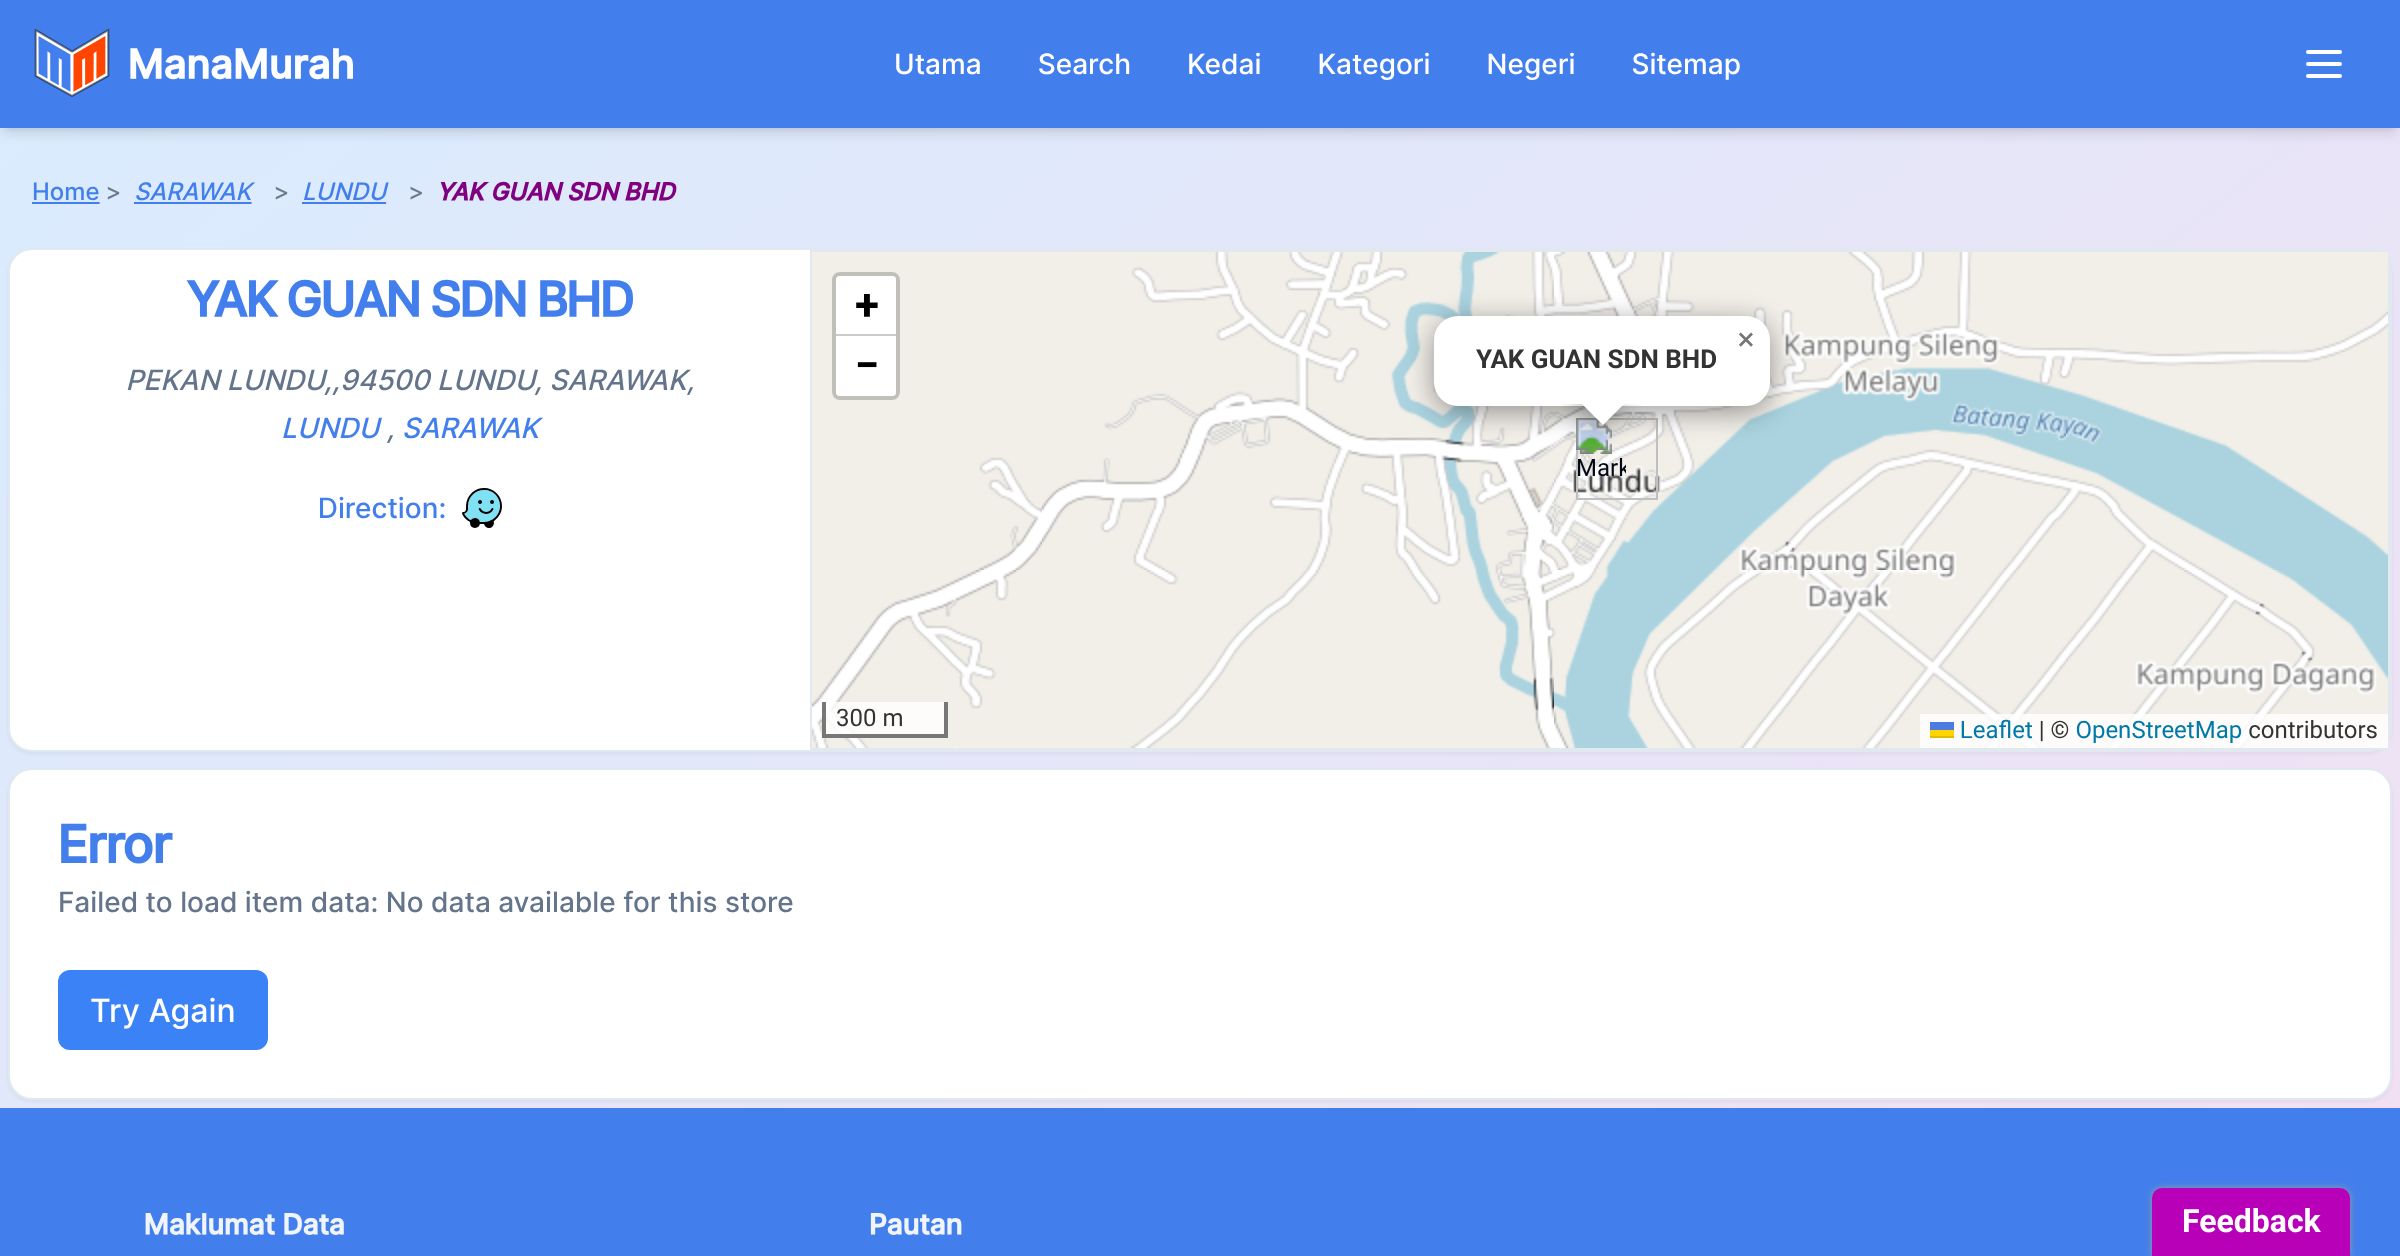This screenshot has height=1256, width=2400.
Task: Navigate to LUNDU breadcrumb
Action: [x=345, y=191]
